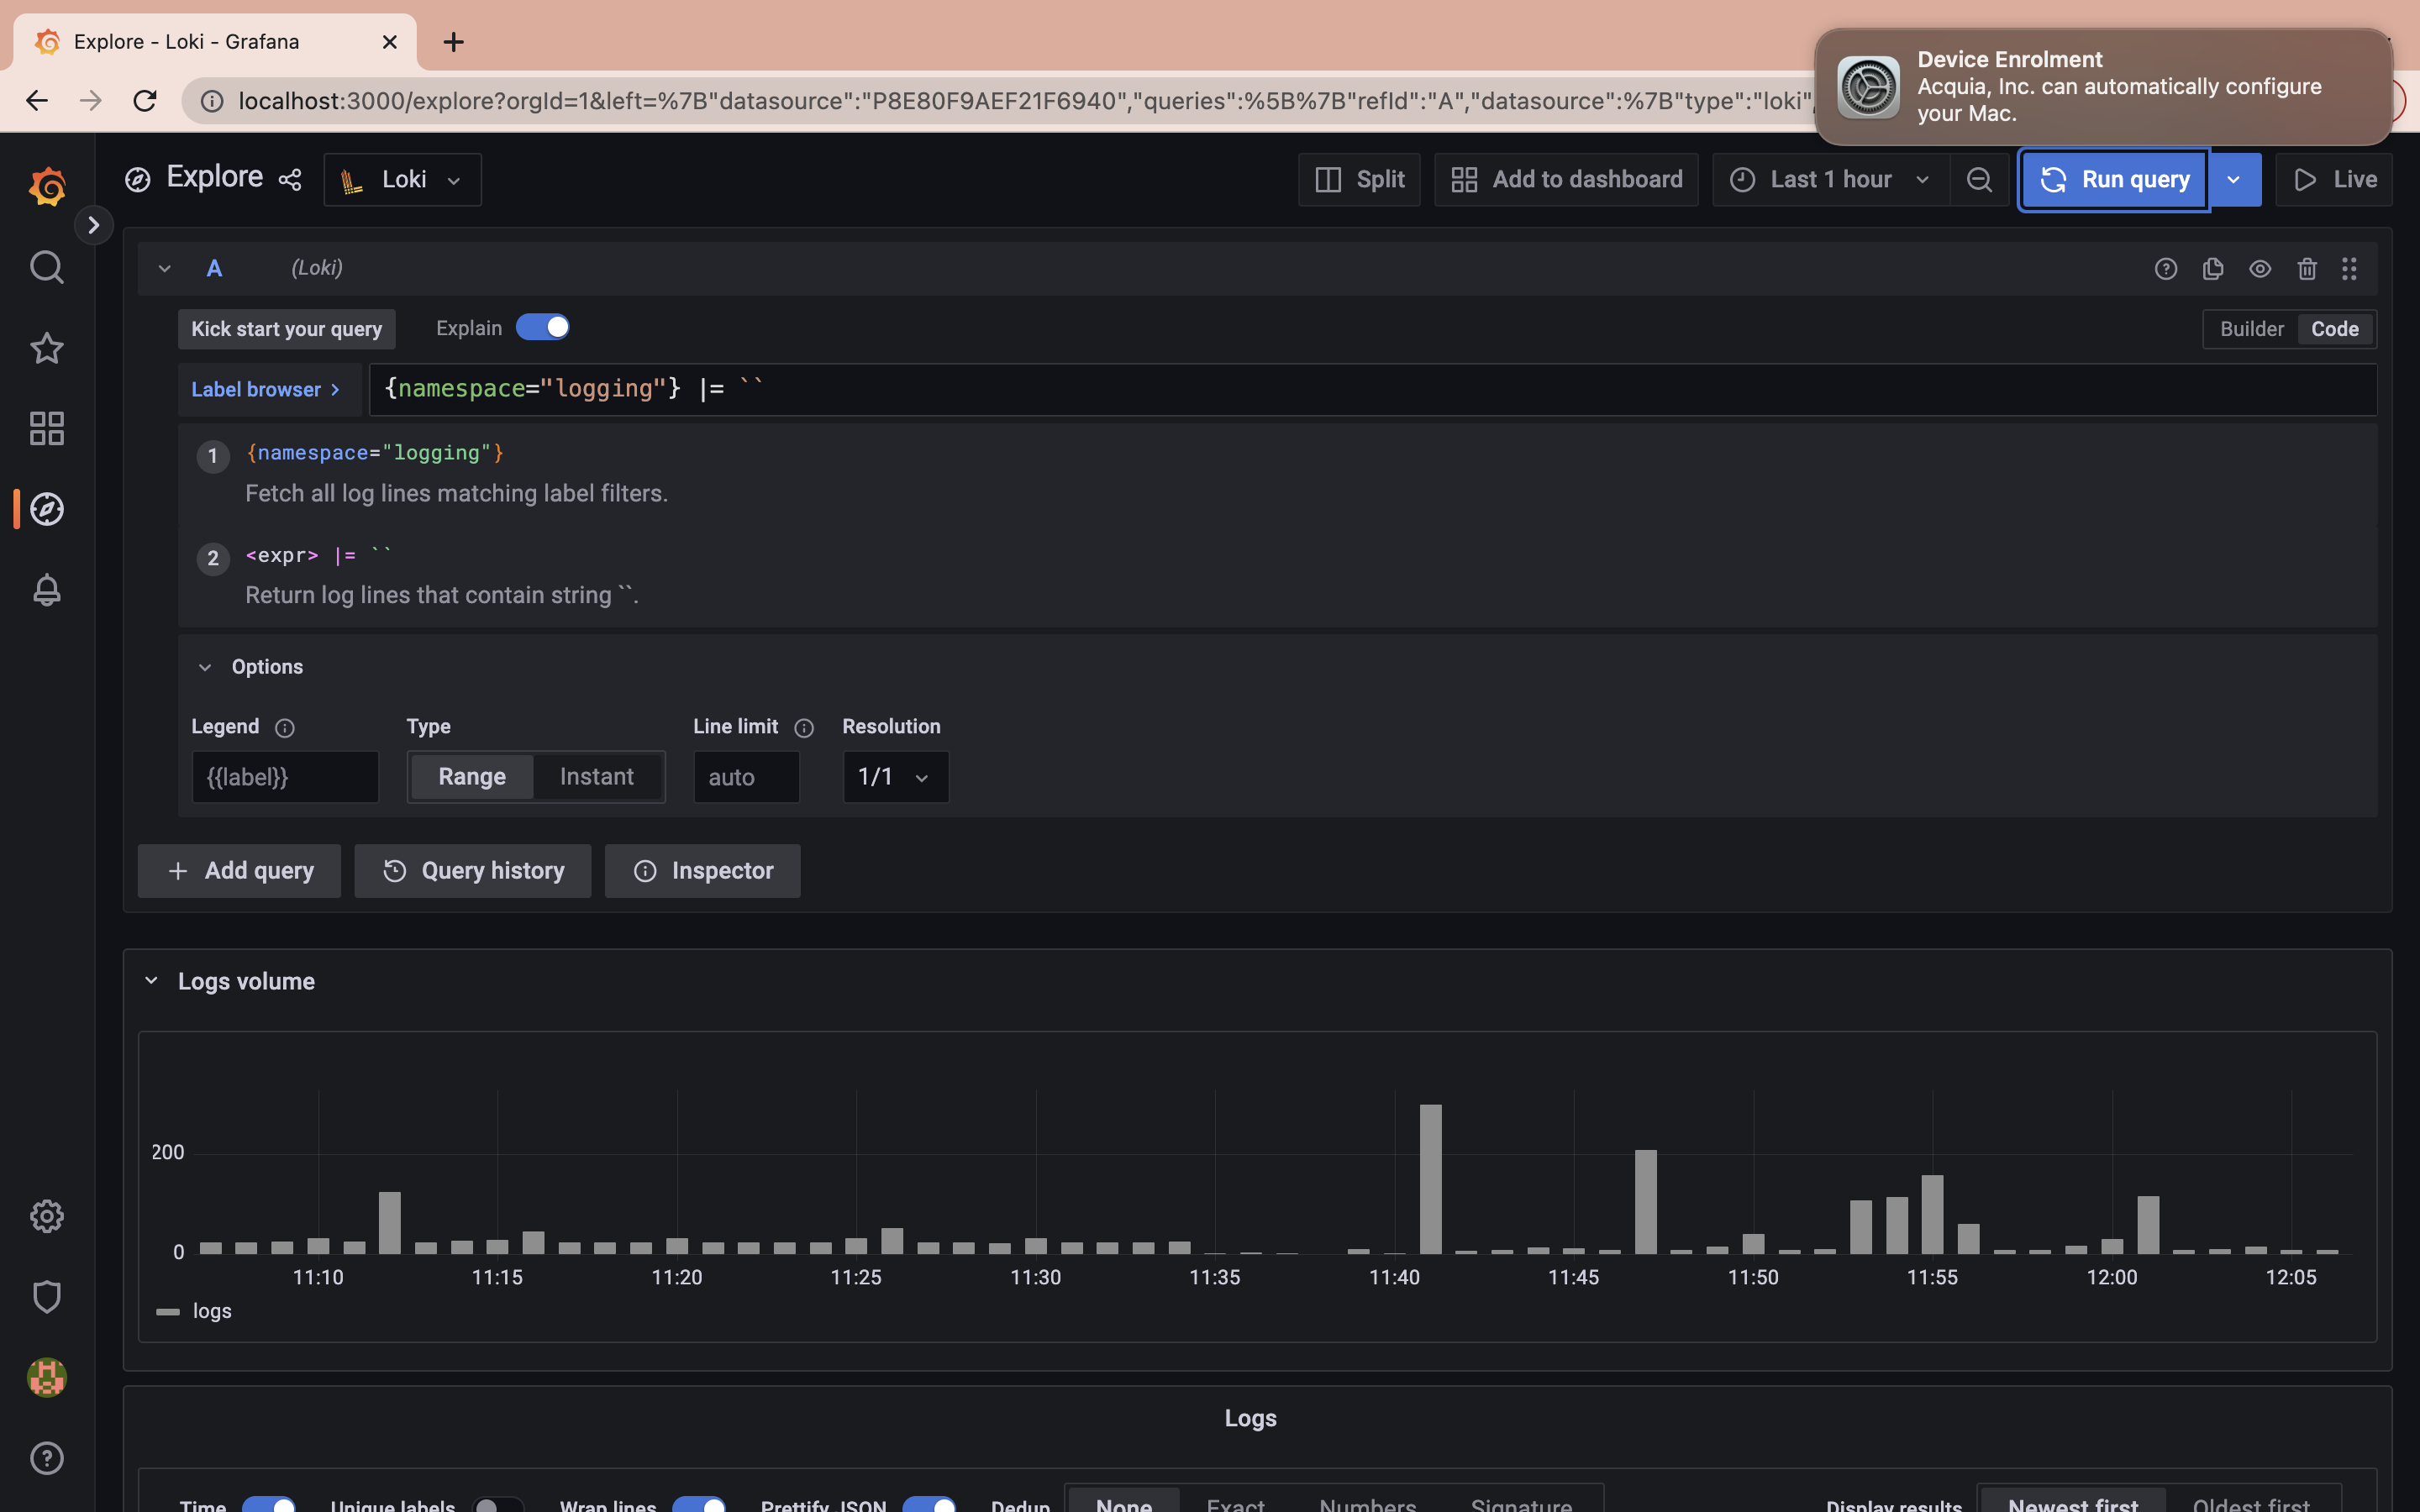Open Alerting bell icon in sidebar
Viewport: 2420px width, 1512px height.
pos(46,590)
